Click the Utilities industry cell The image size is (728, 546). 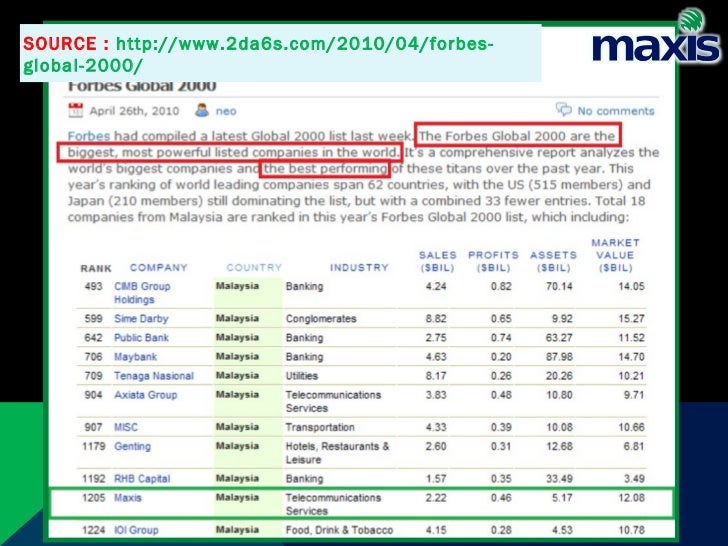click(302, 376)
